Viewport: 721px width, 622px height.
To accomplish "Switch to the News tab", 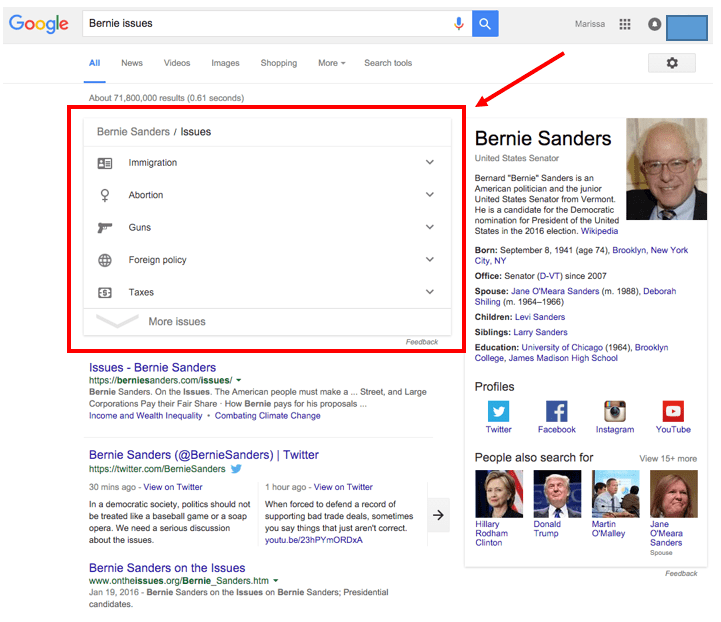I will point(132,63).
